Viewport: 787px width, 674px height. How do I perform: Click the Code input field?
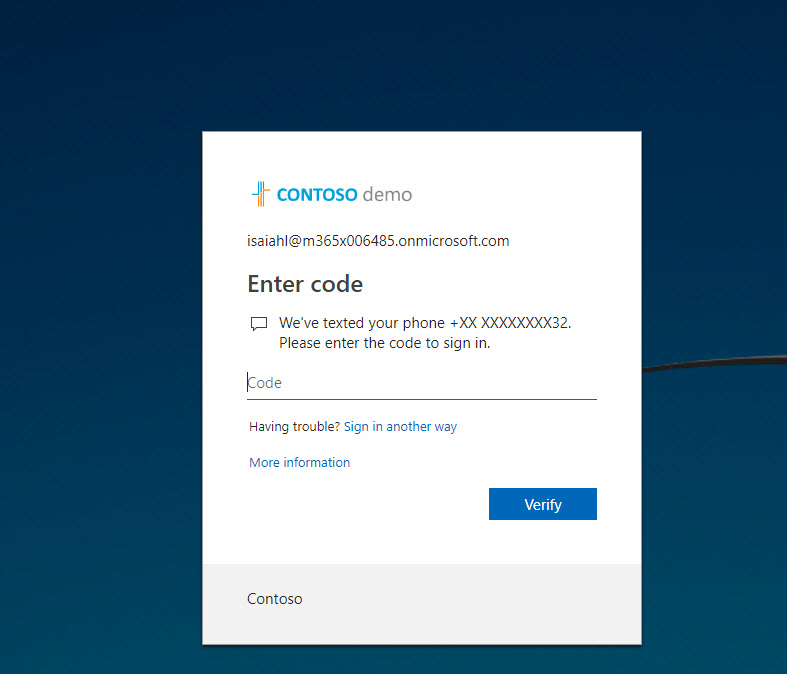[x=422, y=383]
